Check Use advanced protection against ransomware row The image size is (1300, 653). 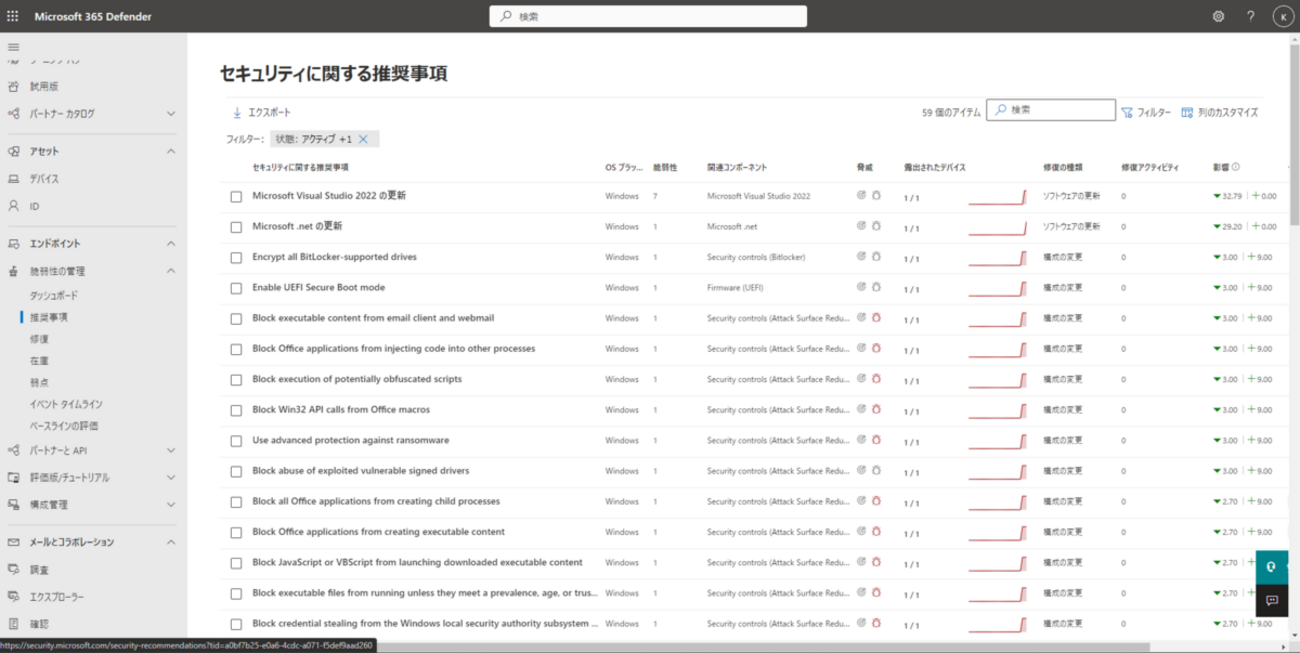click(236, 441)
